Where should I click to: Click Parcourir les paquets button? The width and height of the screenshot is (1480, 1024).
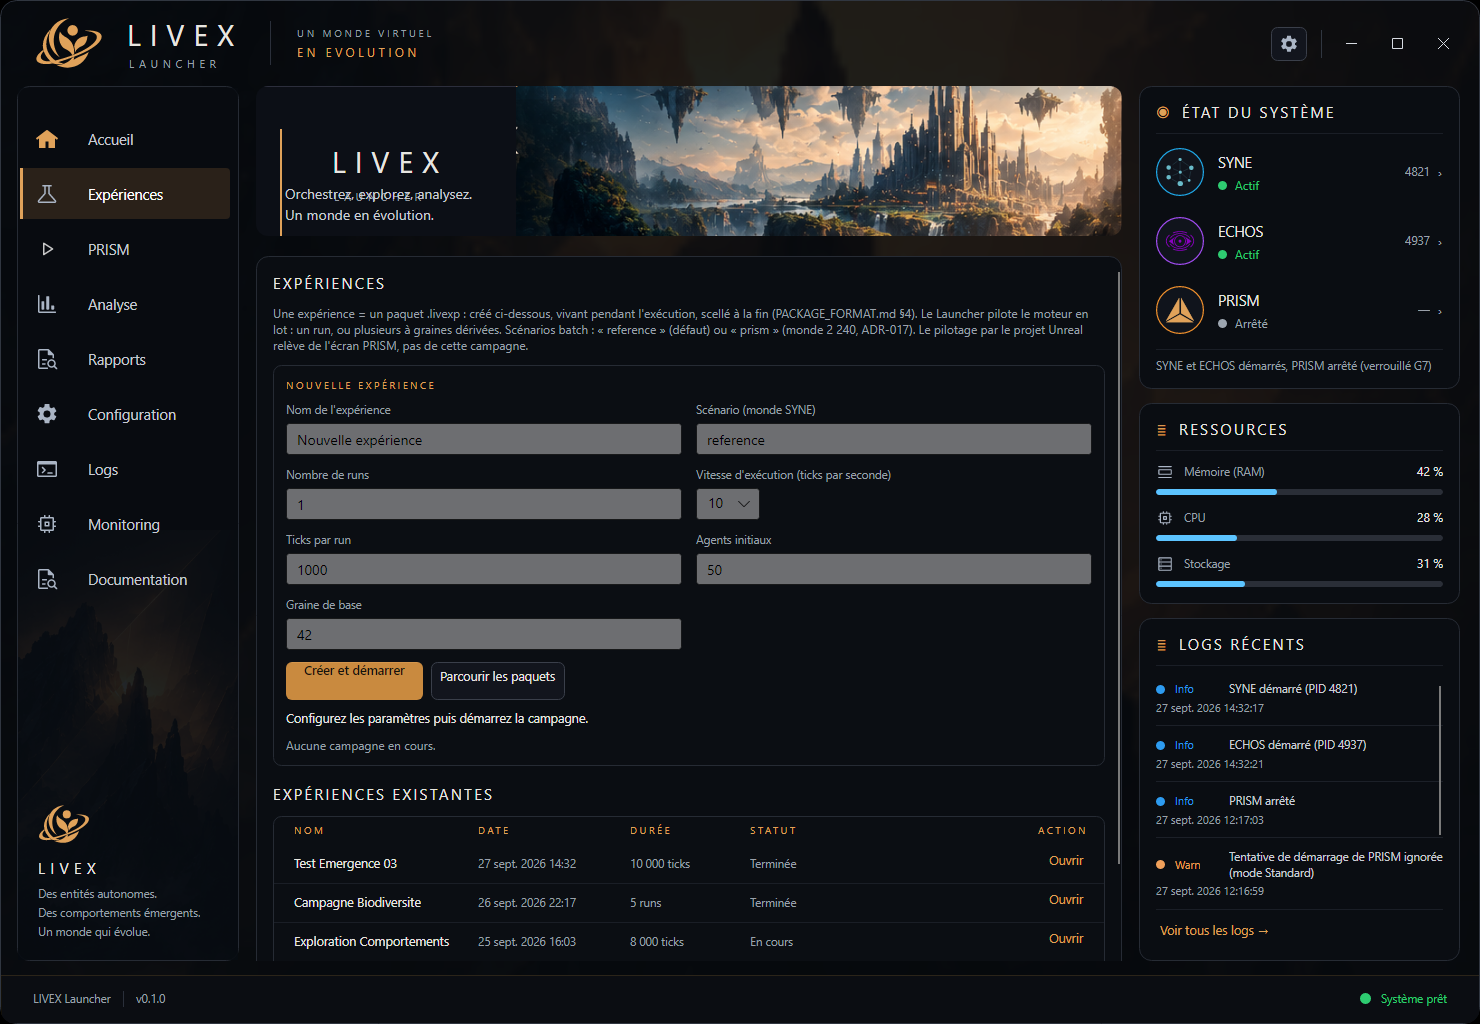498,681
